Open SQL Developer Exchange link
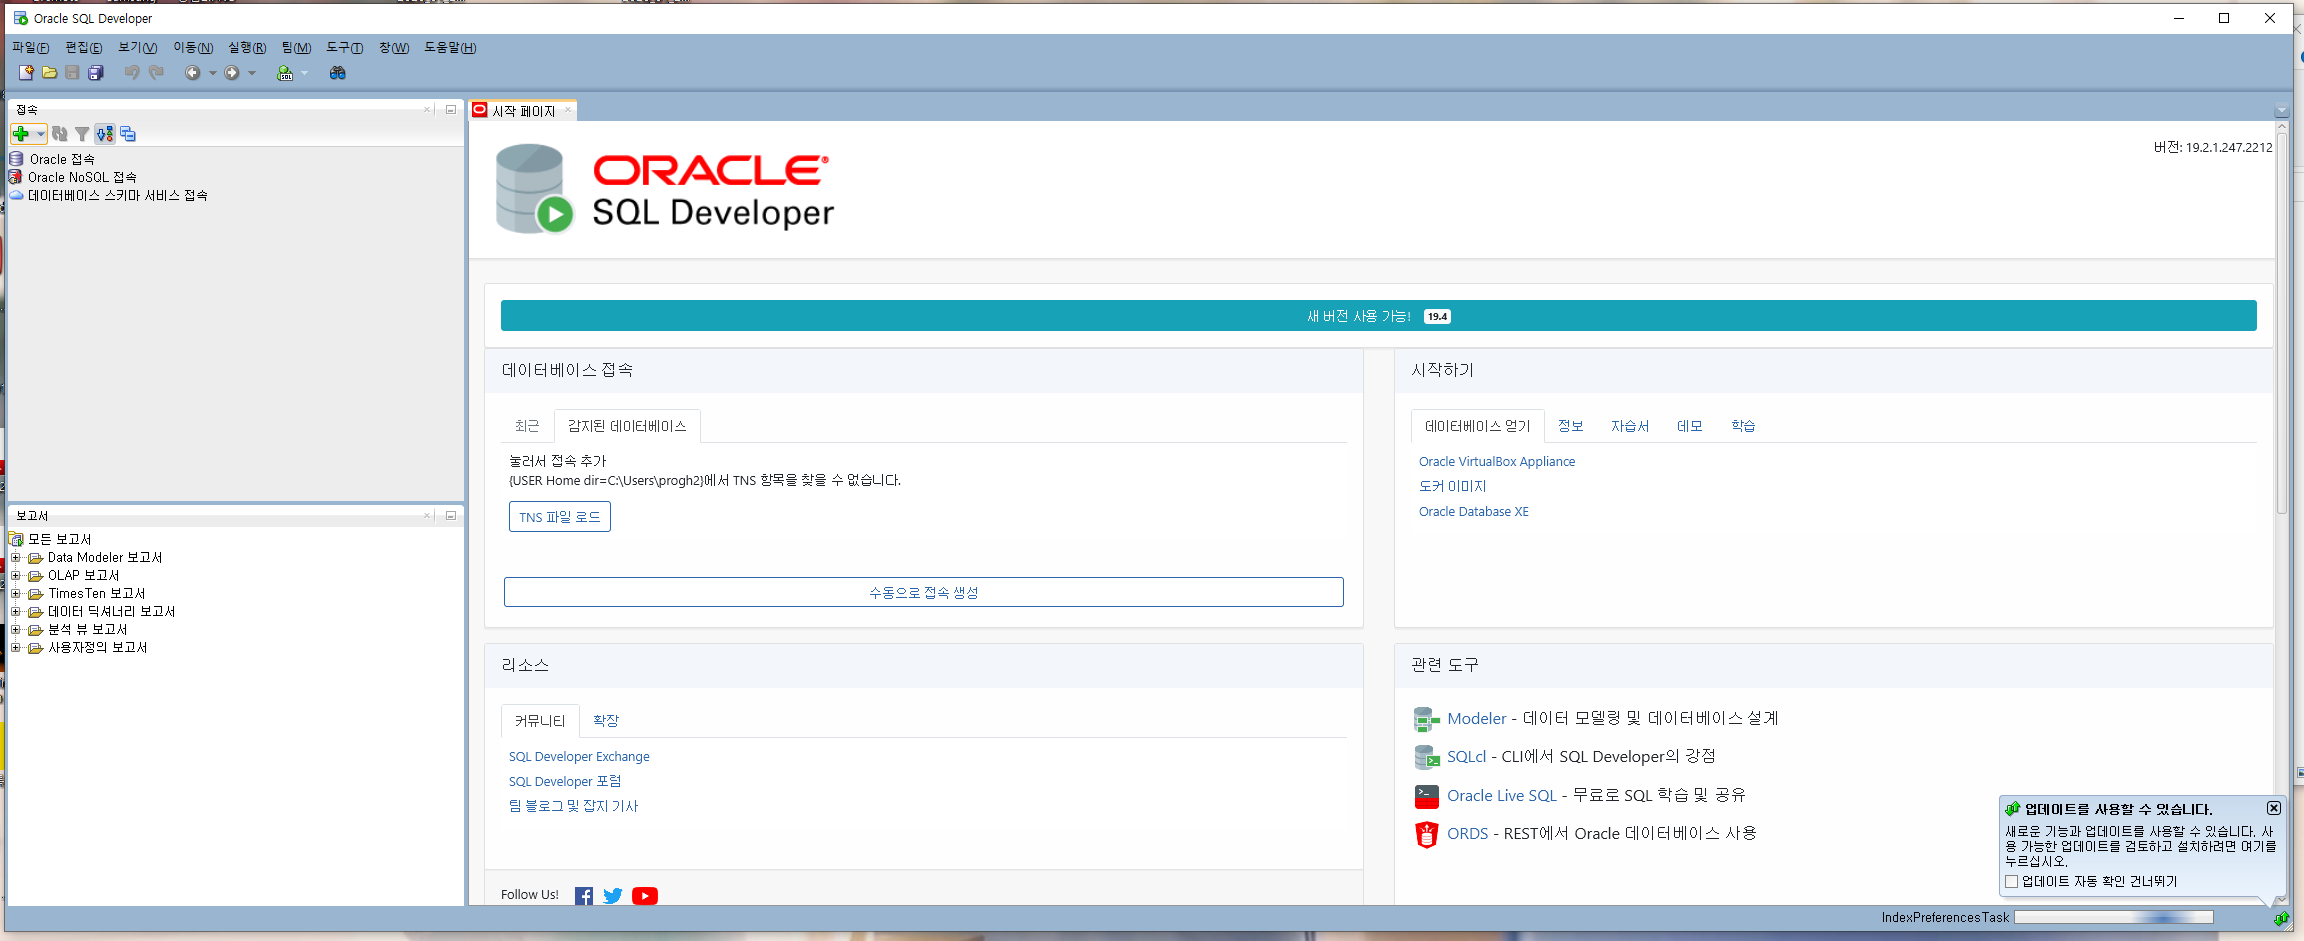The image size is (2304, 941). click(579, 757)
